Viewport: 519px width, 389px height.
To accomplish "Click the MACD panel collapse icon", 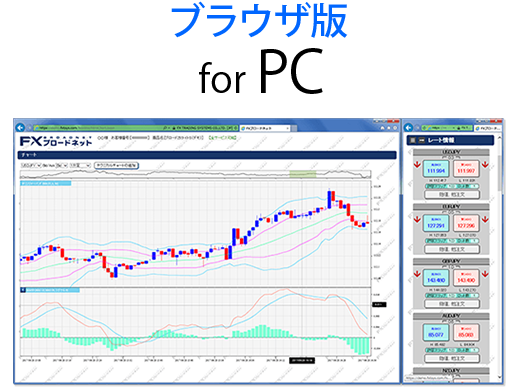I will 23,290.
